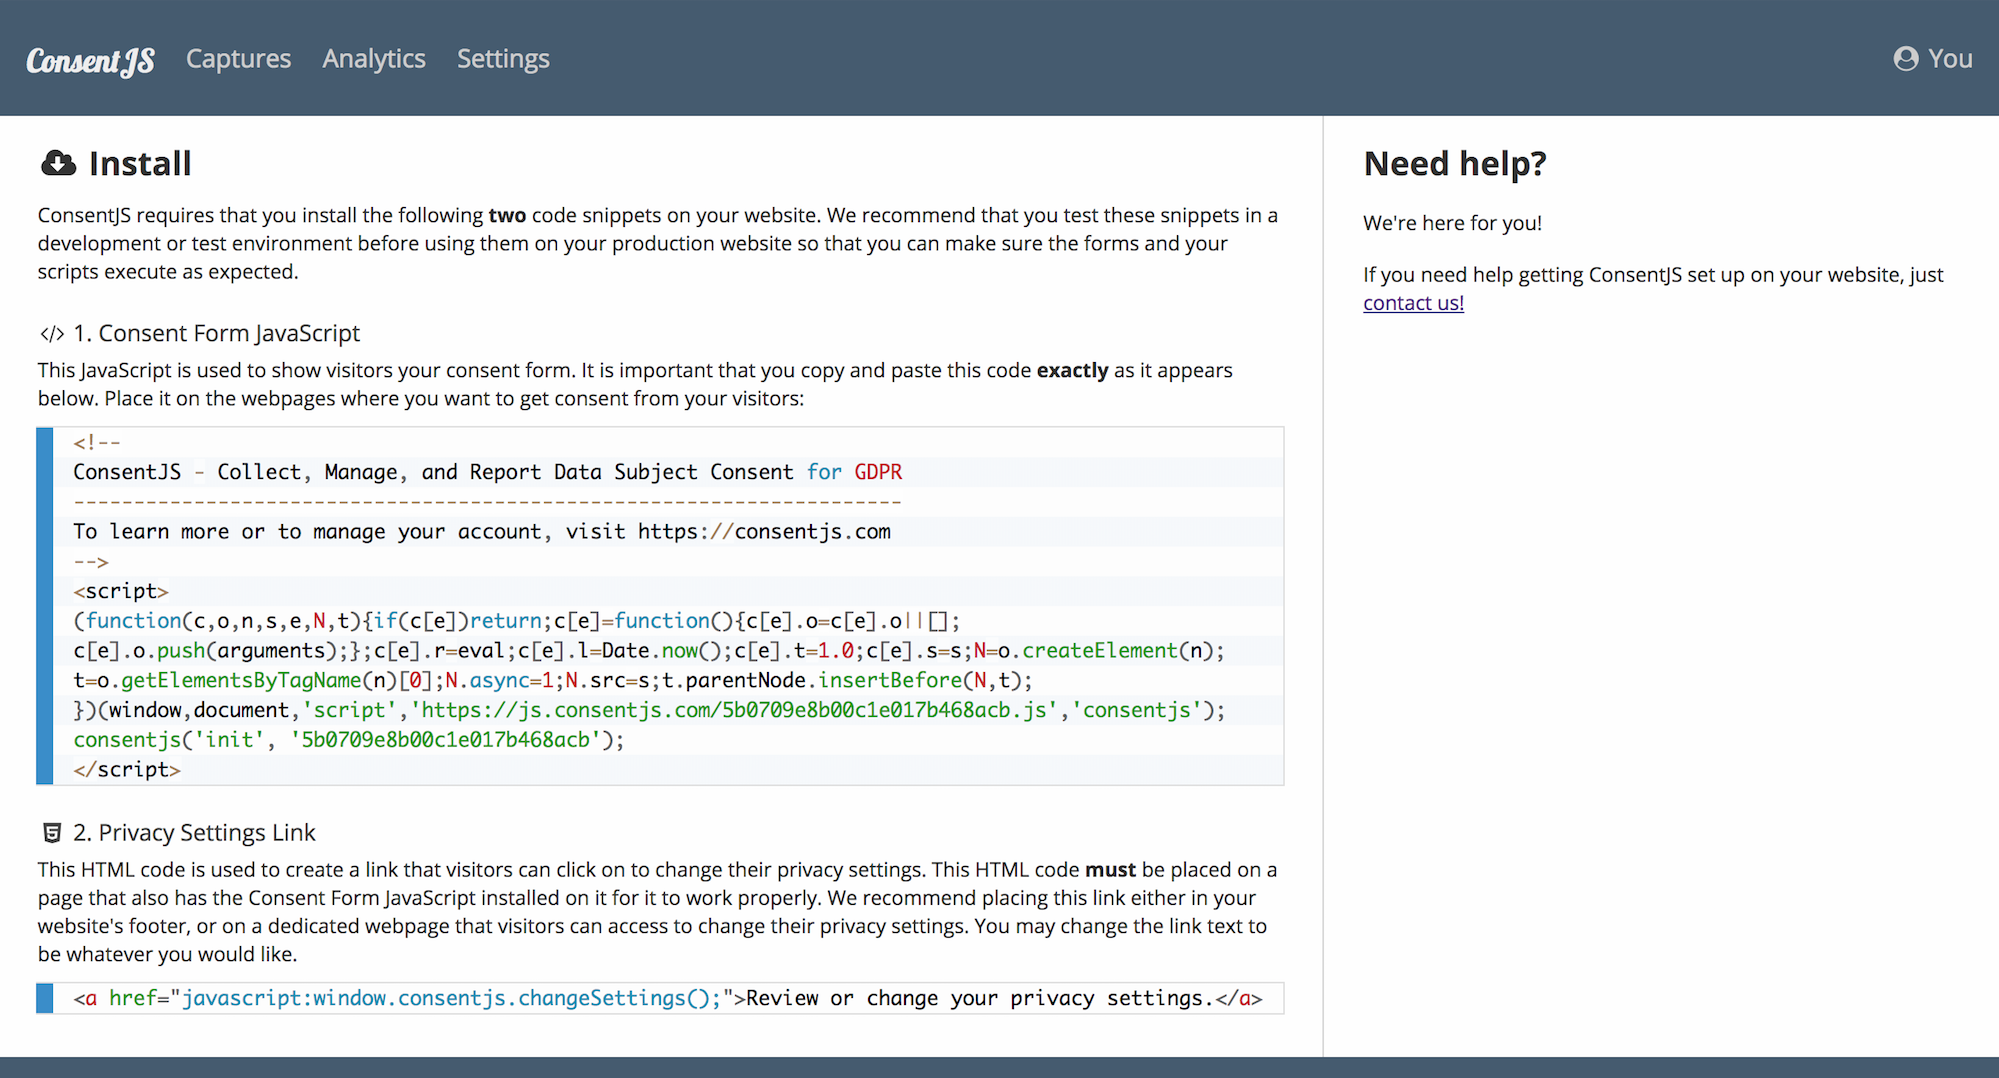The width and height of the screenshot is (1999, 1078).
Task: Click the getElementsByTagName code line
Action: [553, 681]
